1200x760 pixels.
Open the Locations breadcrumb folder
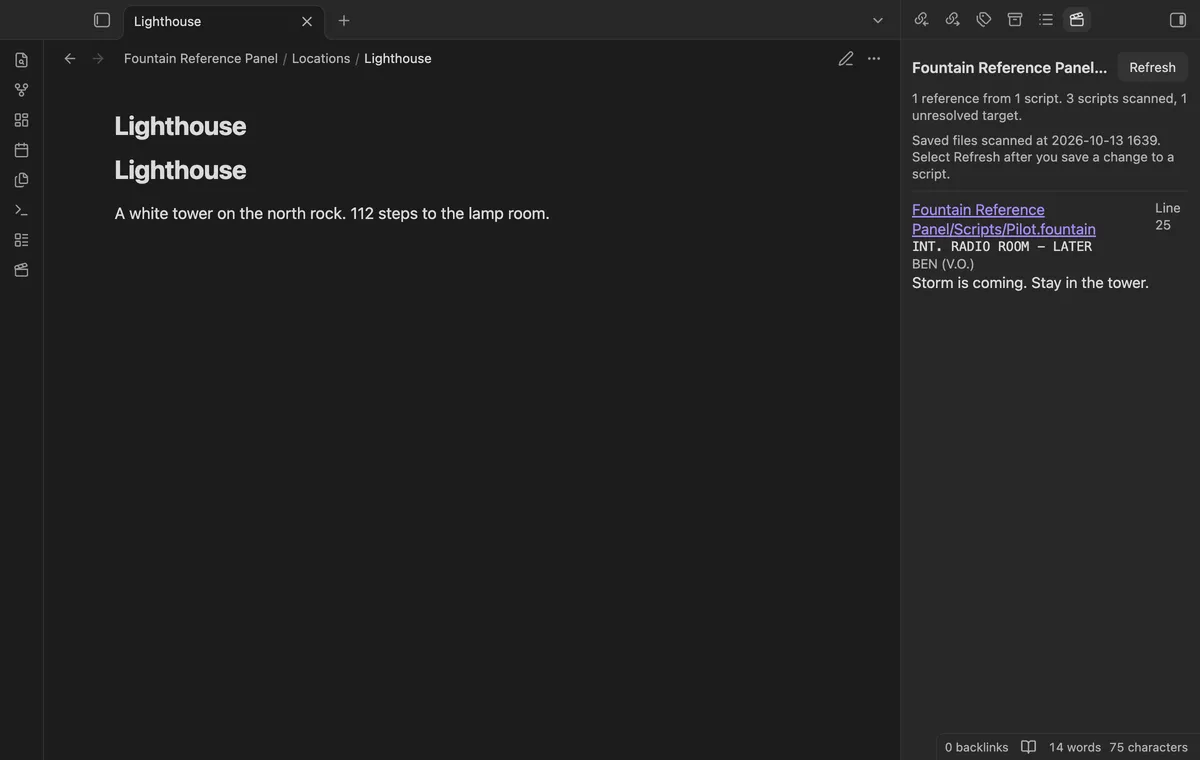point(321,58)
